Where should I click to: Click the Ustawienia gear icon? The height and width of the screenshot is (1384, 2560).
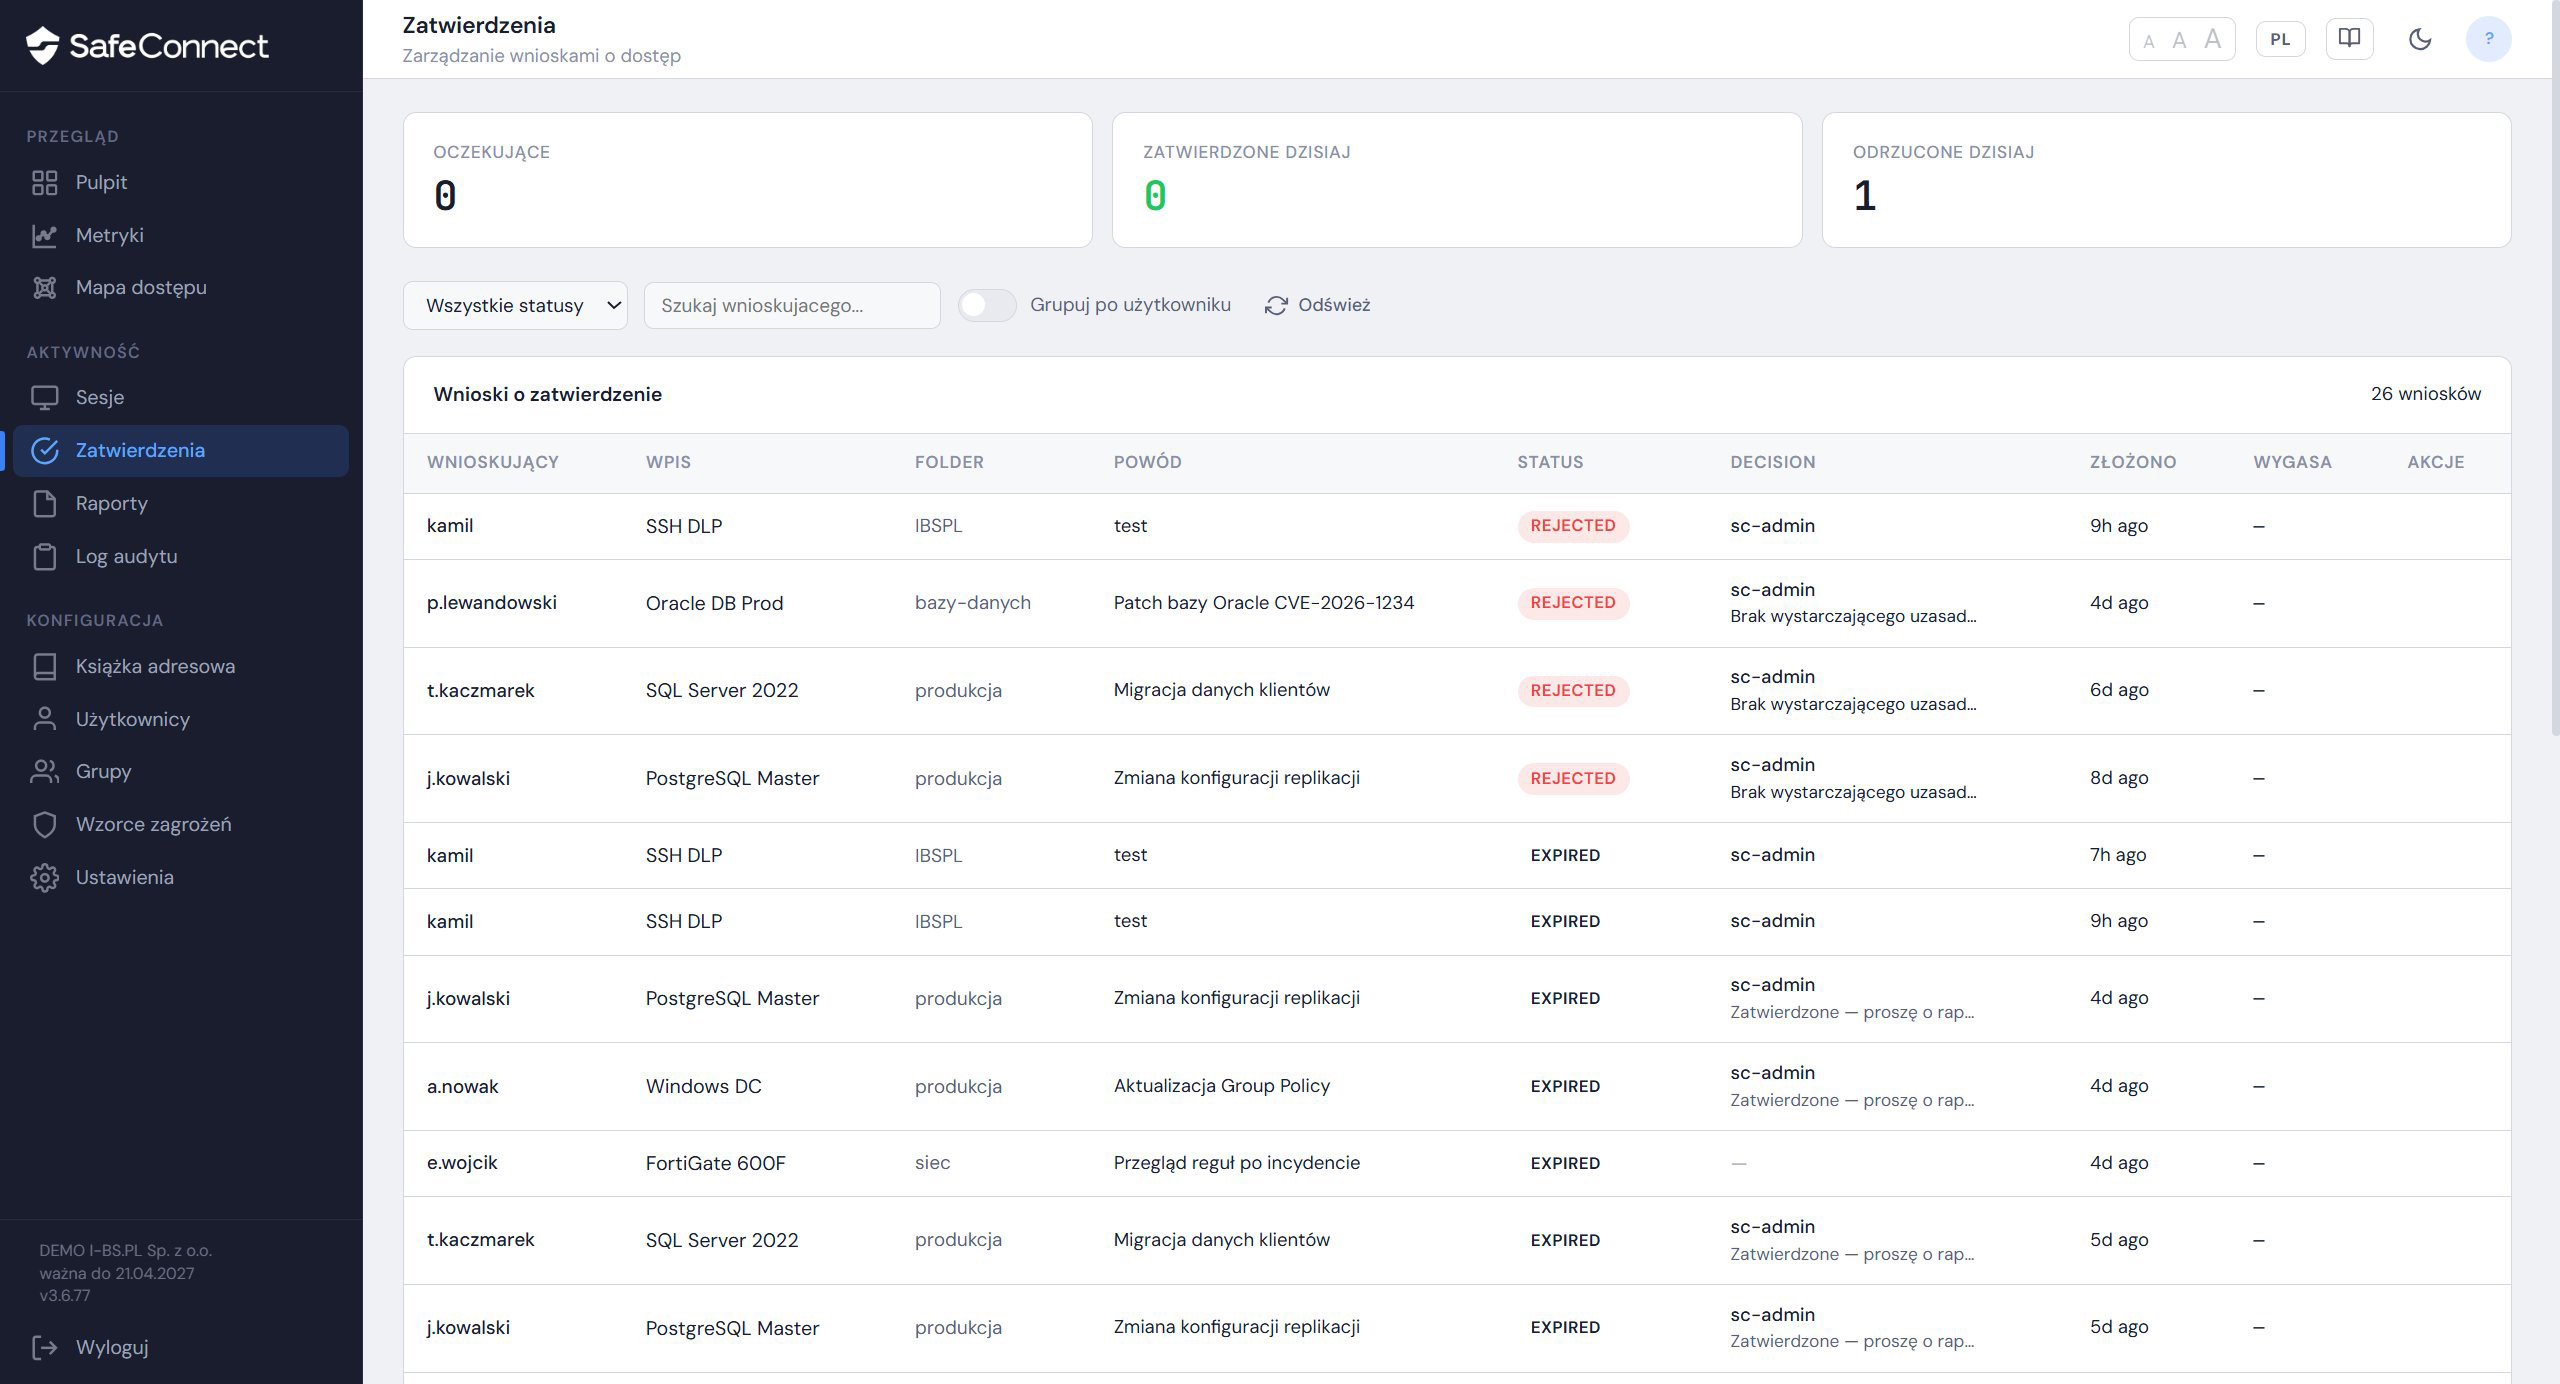[x=45, y=878]
